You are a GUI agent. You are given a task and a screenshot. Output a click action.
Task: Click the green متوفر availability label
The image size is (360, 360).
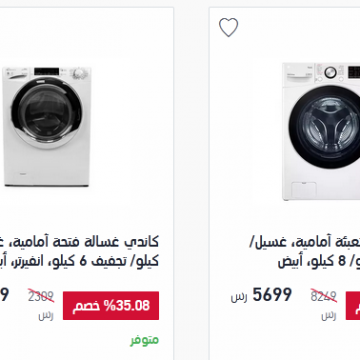(x=144, y=340)
